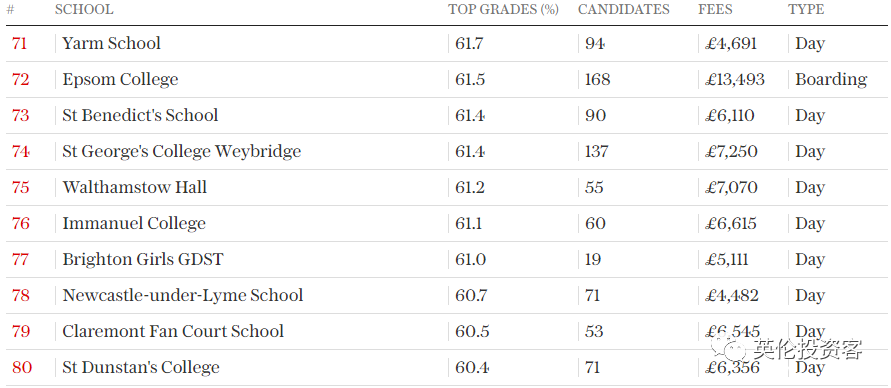Click the TYPE column header
The width and height of the screenshot is (891, 388).
point(806,10)
